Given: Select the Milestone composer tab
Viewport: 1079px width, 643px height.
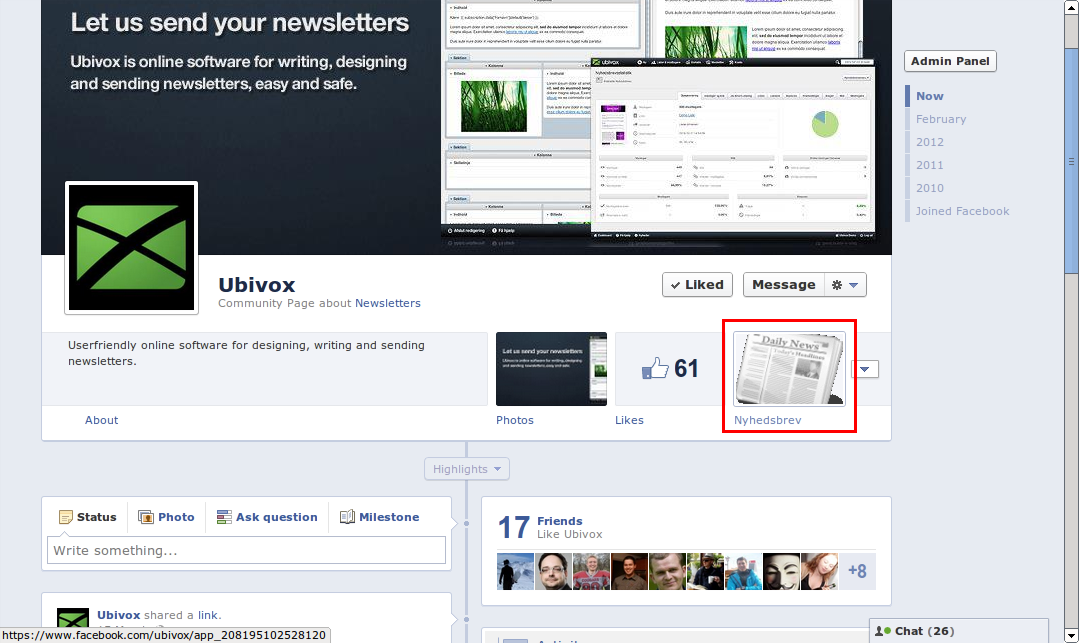Looking at the screenshot, I should click(380, 517).
